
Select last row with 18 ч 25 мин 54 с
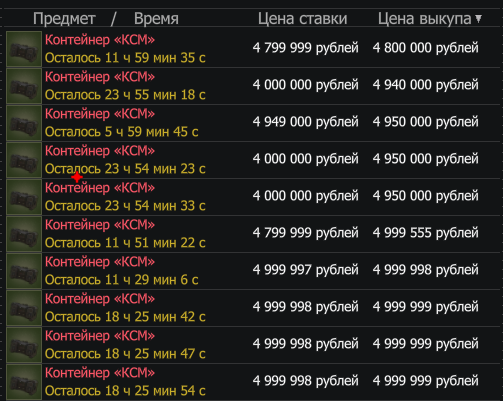[251, 382]
